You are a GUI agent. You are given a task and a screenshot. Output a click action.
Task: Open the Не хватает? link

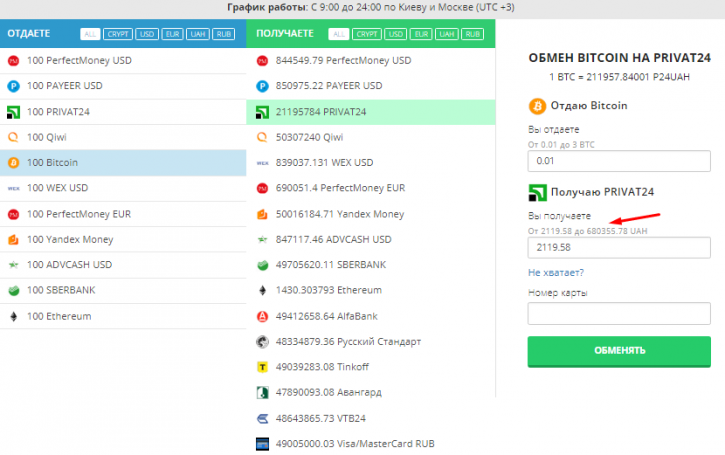coord(556,273)
